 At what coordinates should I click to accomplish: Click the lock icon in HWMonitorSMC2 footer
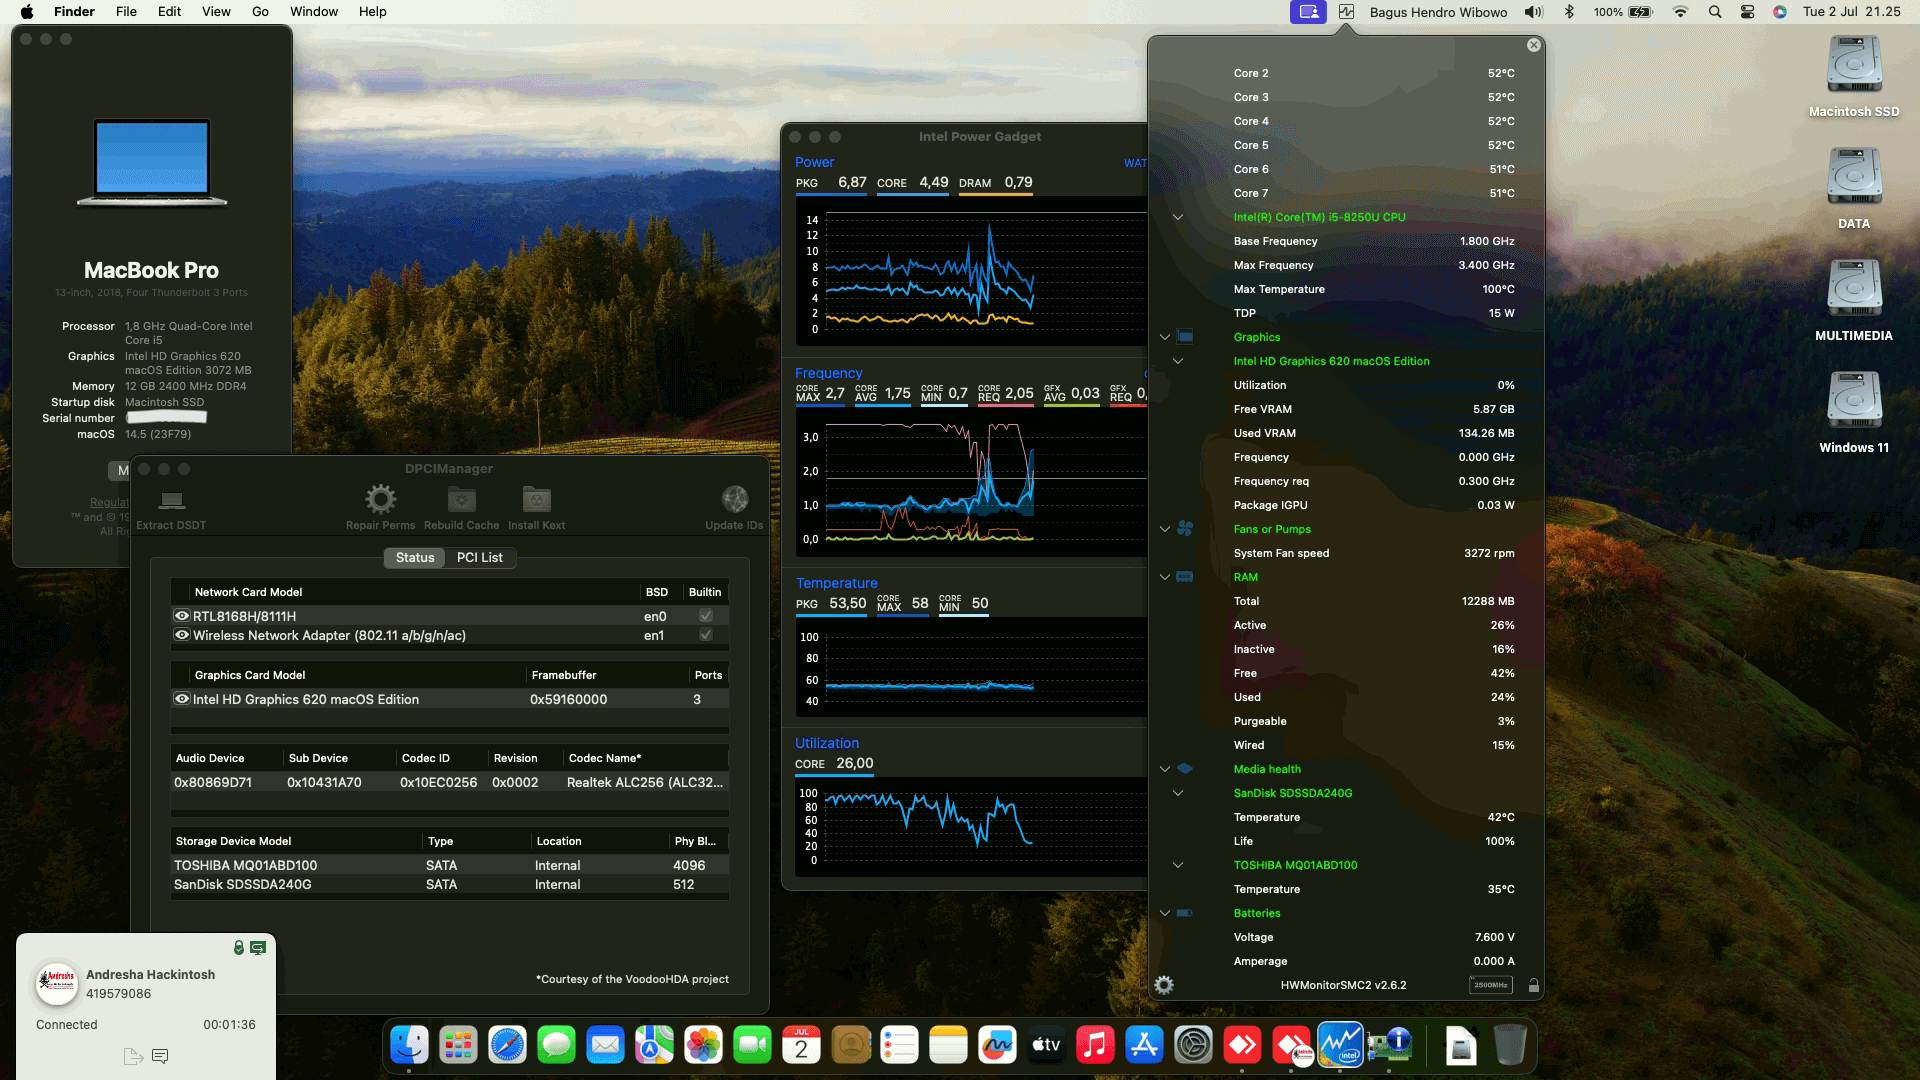tap(1533, 985)
